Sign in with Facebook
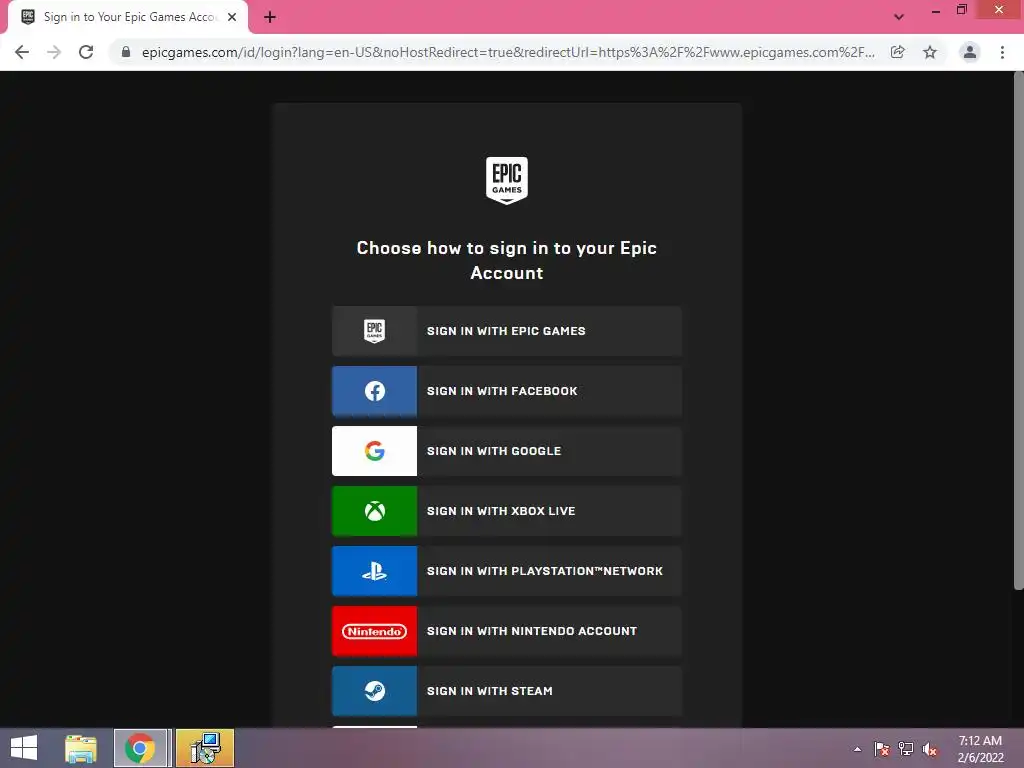1024x768 pixels. (x=507, y=391)
